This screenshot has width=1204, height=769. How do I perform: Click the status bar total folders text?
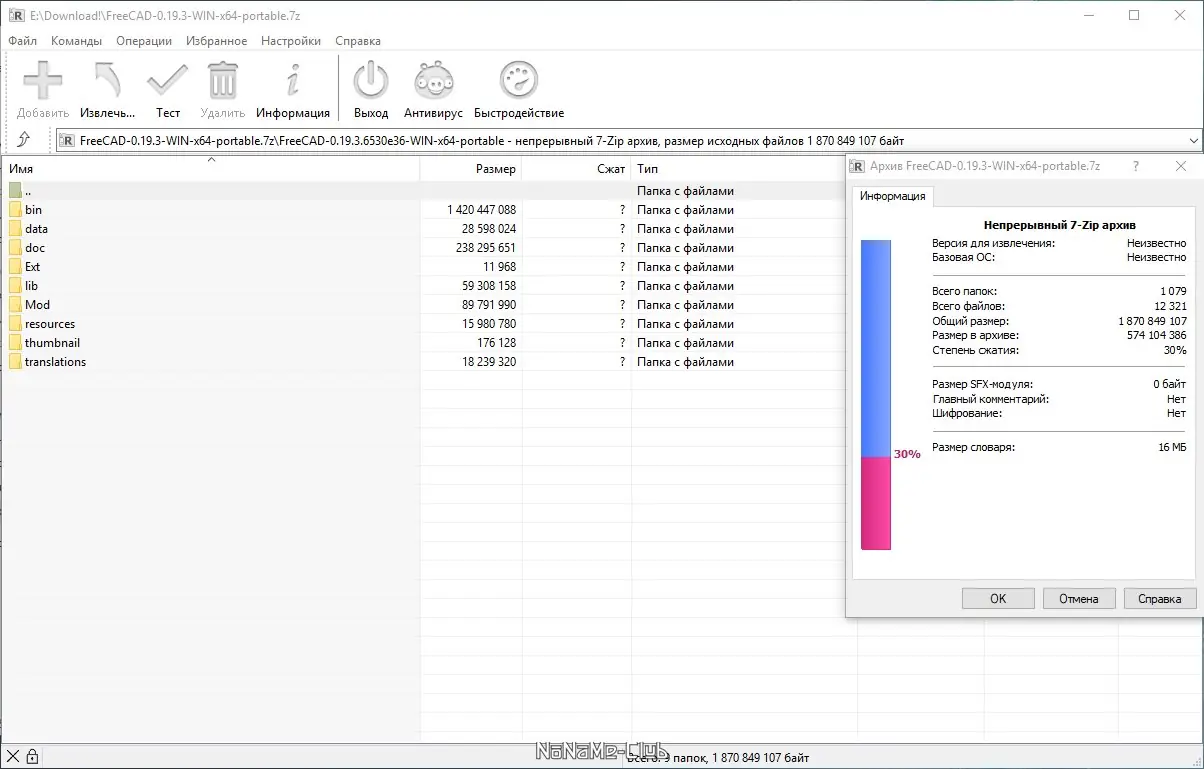pos(718,757)
